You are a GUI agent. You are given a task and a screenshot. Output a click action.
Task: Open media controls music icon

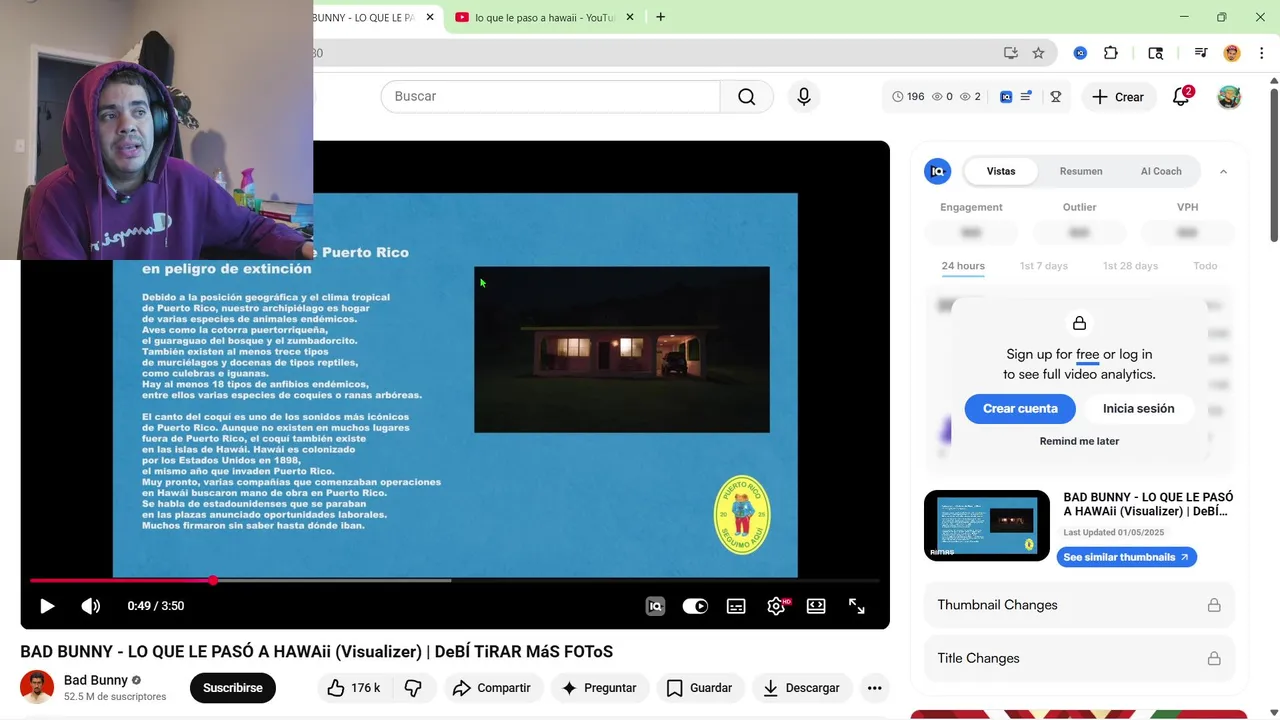coord(1201,53)
